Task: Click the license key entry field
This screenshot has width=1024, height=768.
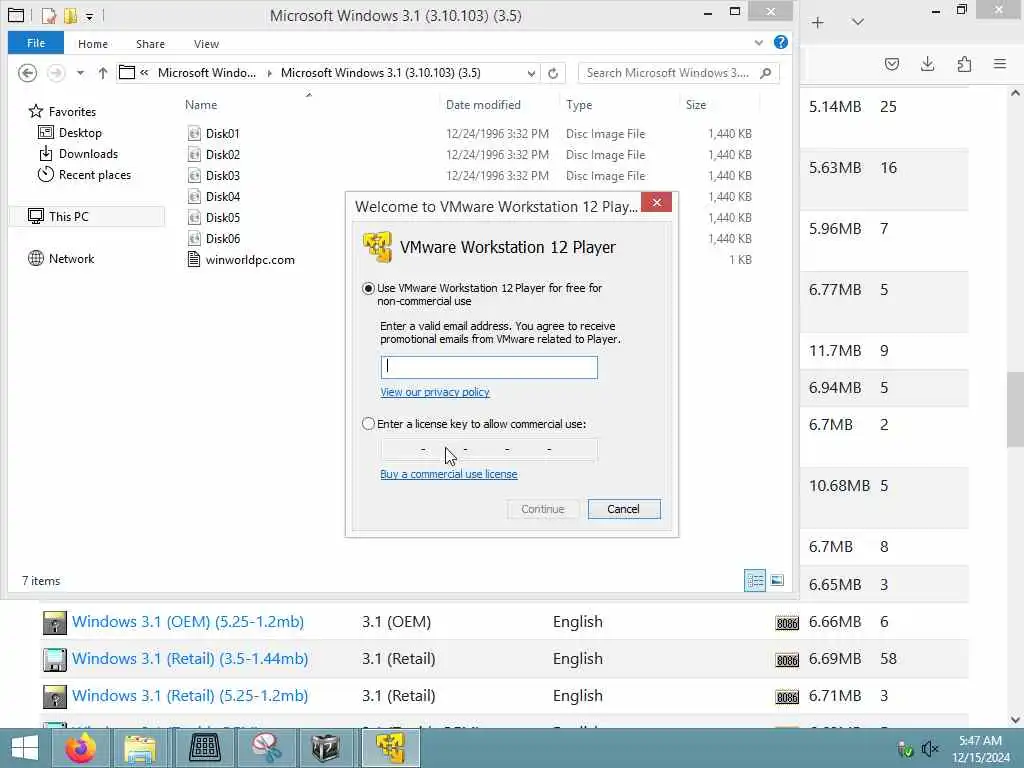Action: (x=488, y=449)
